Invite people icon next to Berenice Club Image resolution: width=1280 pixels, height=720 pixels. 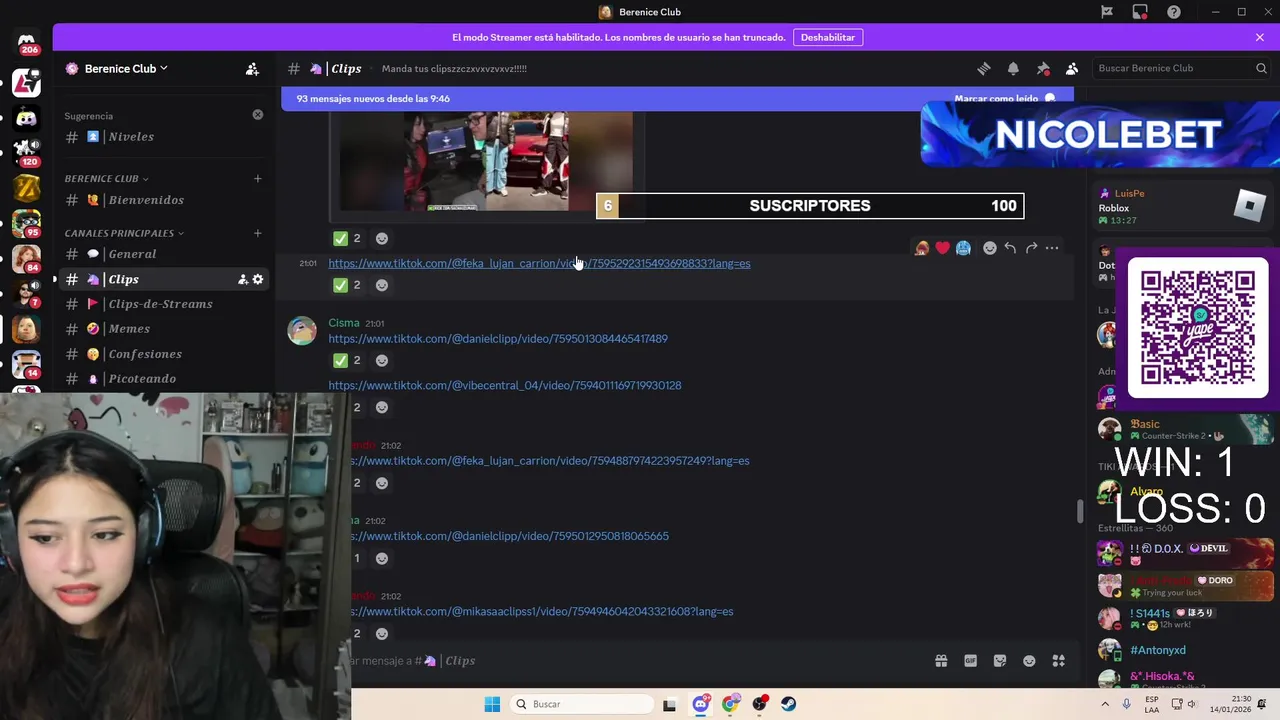click(x=252, y=69)
